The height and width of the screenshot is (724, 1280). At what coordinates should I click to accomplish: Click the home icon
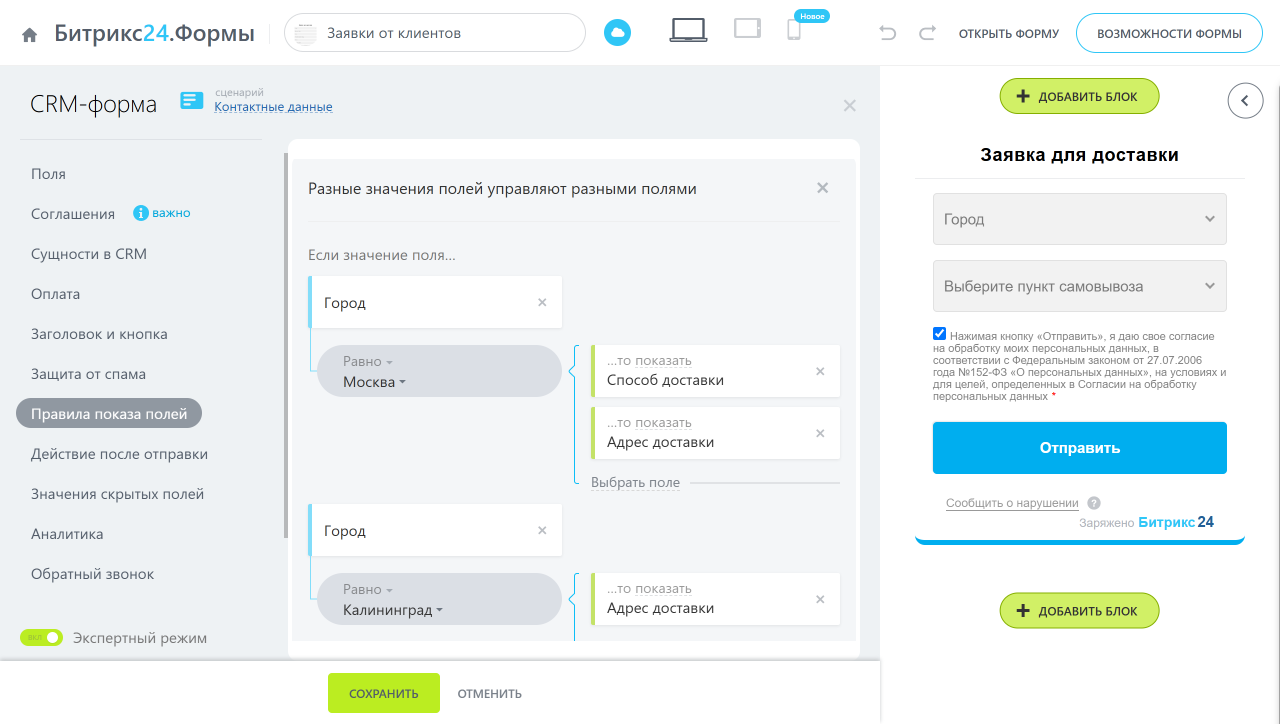pos(30,34)
